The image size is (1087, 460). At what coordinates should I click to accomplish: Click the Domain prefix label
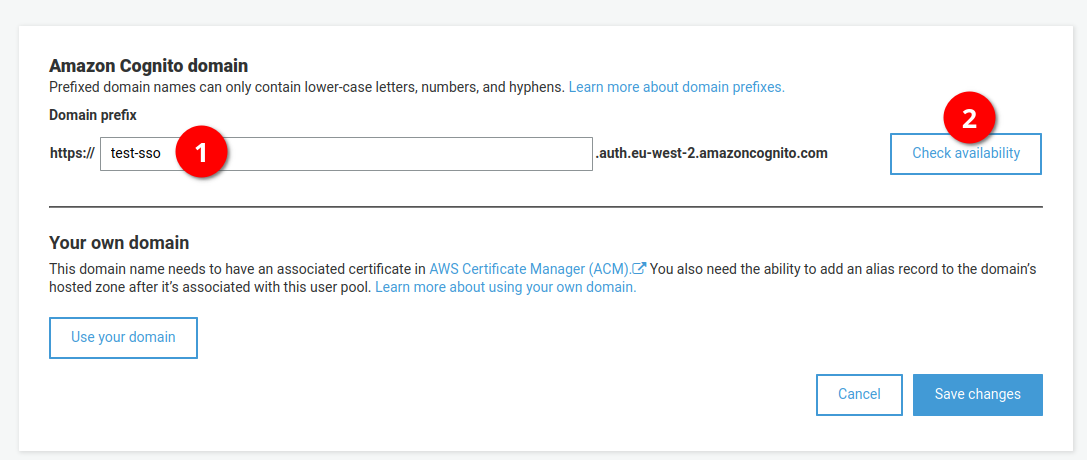pyautogui.click(x=93, y=116)
